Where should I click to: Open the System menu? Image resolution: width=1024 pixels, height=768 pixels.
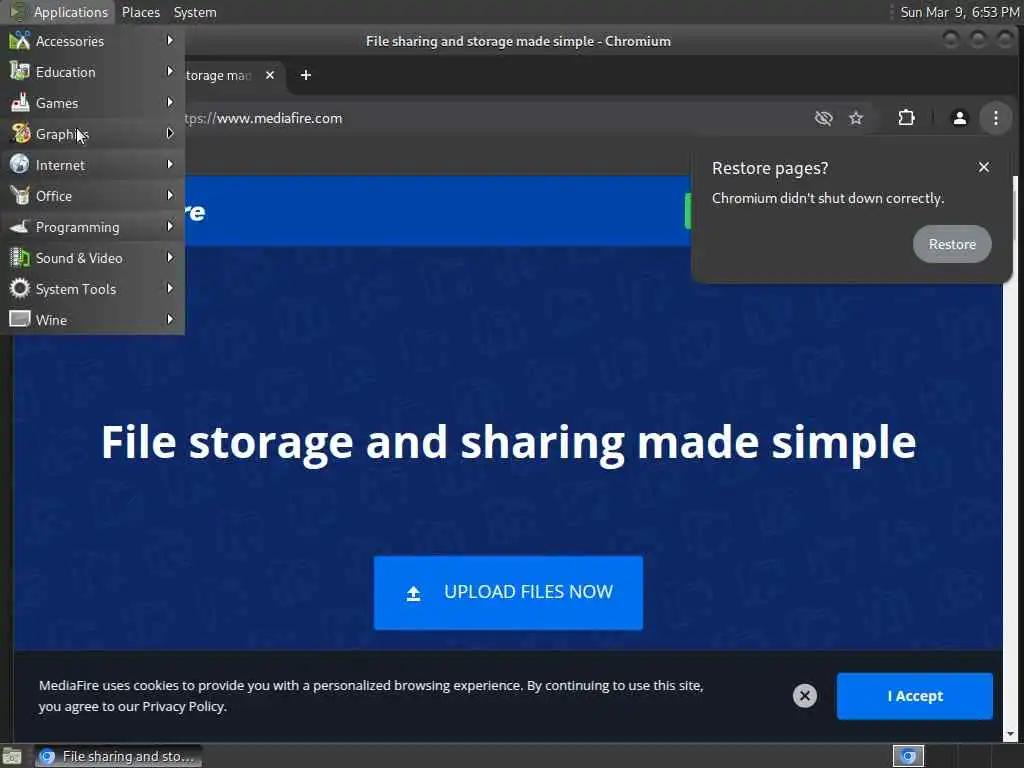(195, 12)
